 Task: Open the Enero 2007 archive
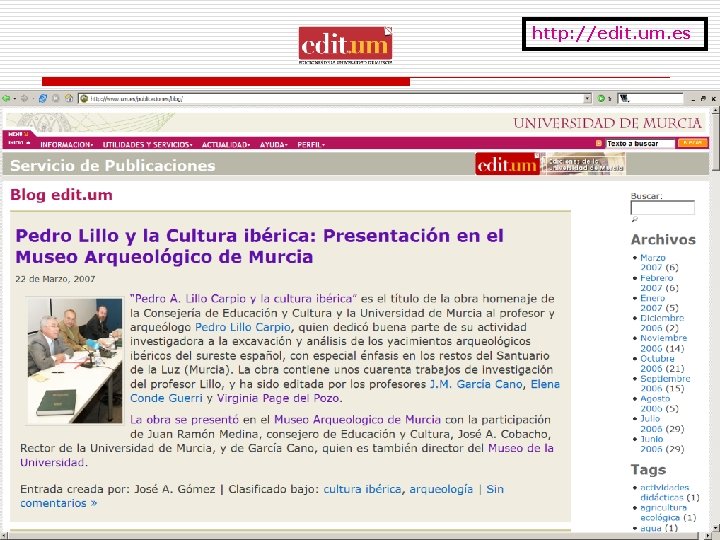[652, 303]
